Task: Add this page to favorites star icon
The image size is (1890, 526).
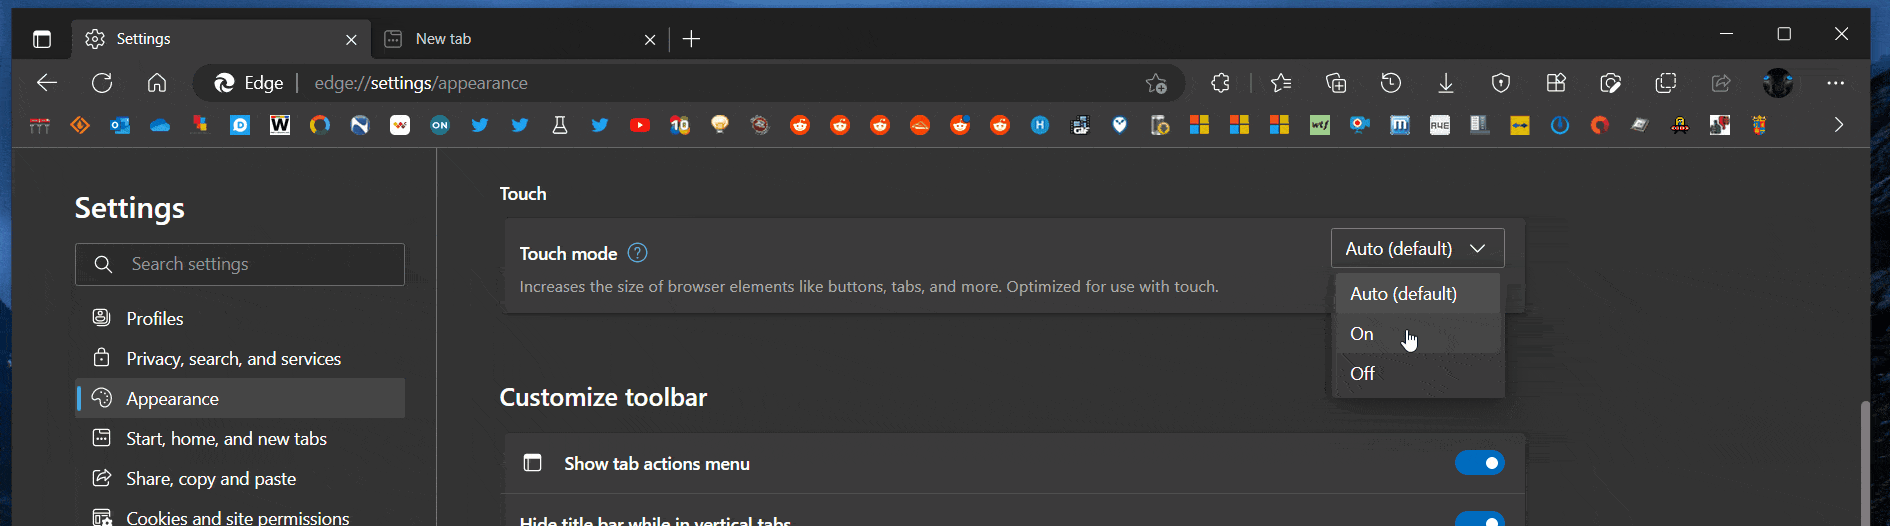Action: click(x=1156, y=83)
